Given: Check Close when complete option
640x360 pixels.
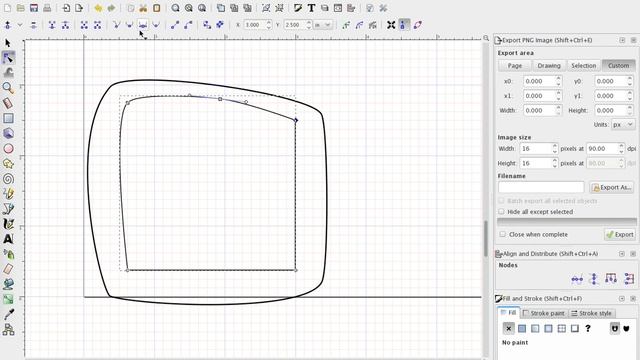Looking at the screenshot, I should click(502, 234).
